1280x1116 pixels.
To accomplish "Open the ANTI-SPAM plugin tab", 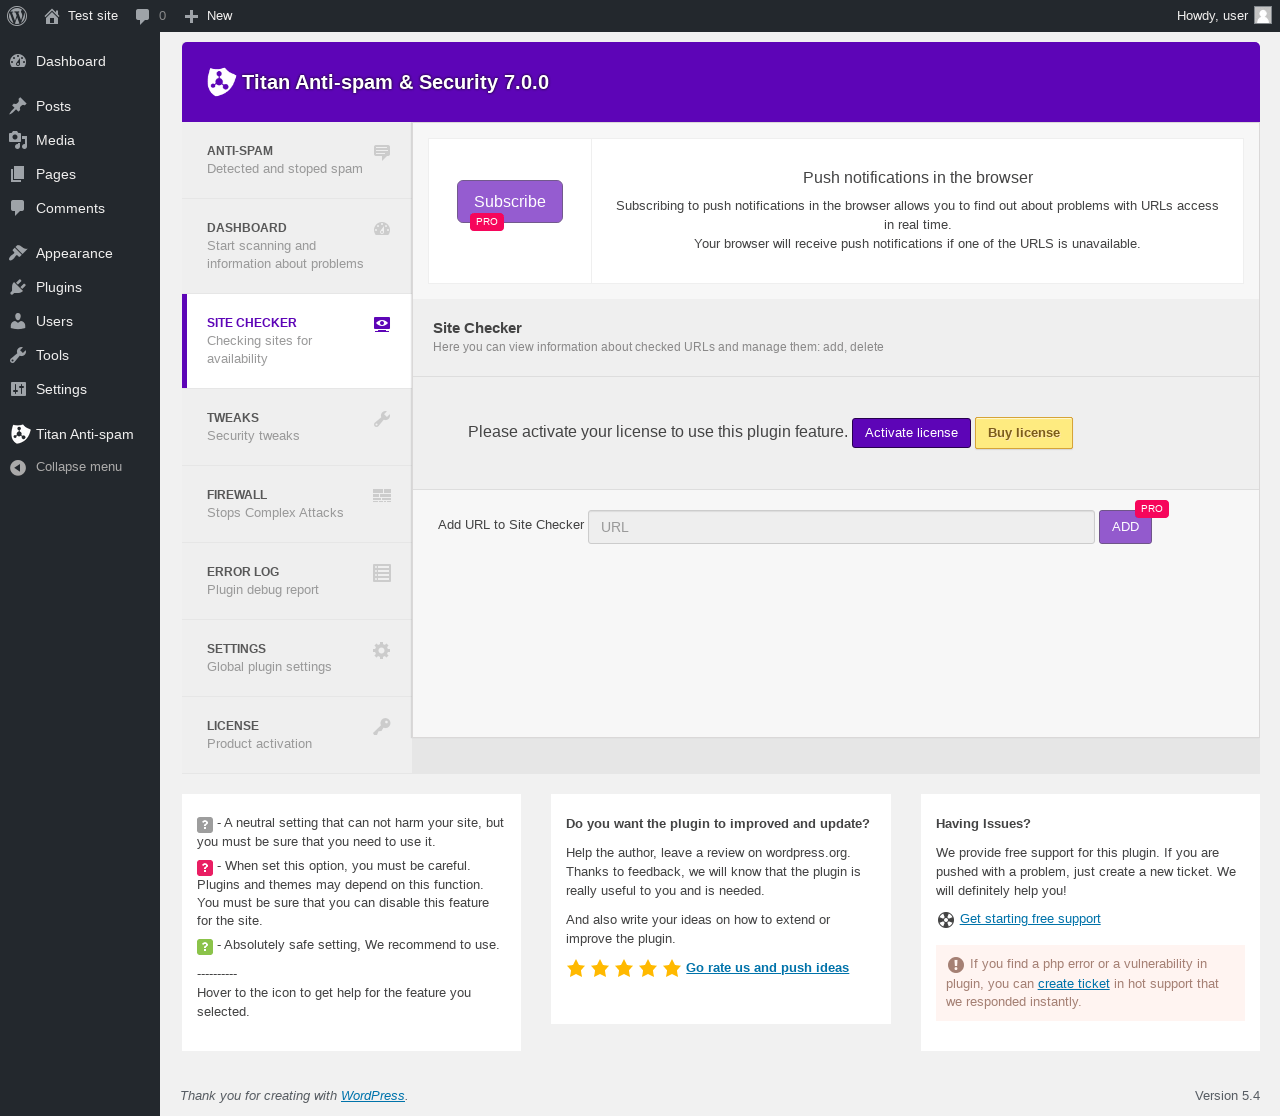I will pos(297,160).
